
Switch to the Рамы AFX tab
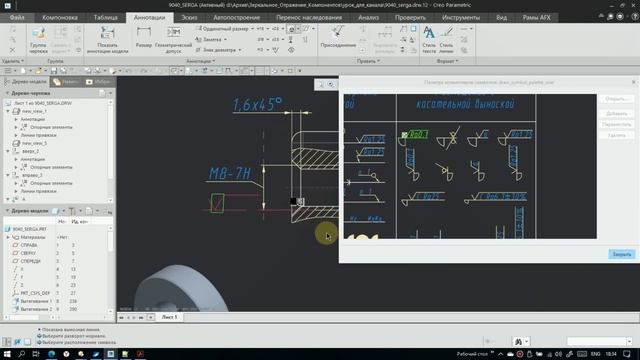pyautogui.click(x=536, y=18)
